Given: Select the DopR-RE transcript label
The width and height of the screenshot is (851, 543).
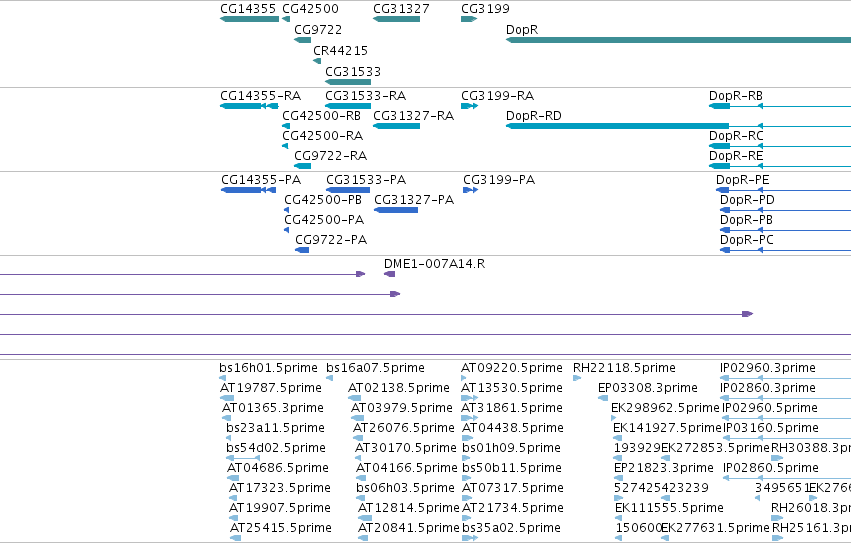Looking at the screenshot, I should (736, 156).
